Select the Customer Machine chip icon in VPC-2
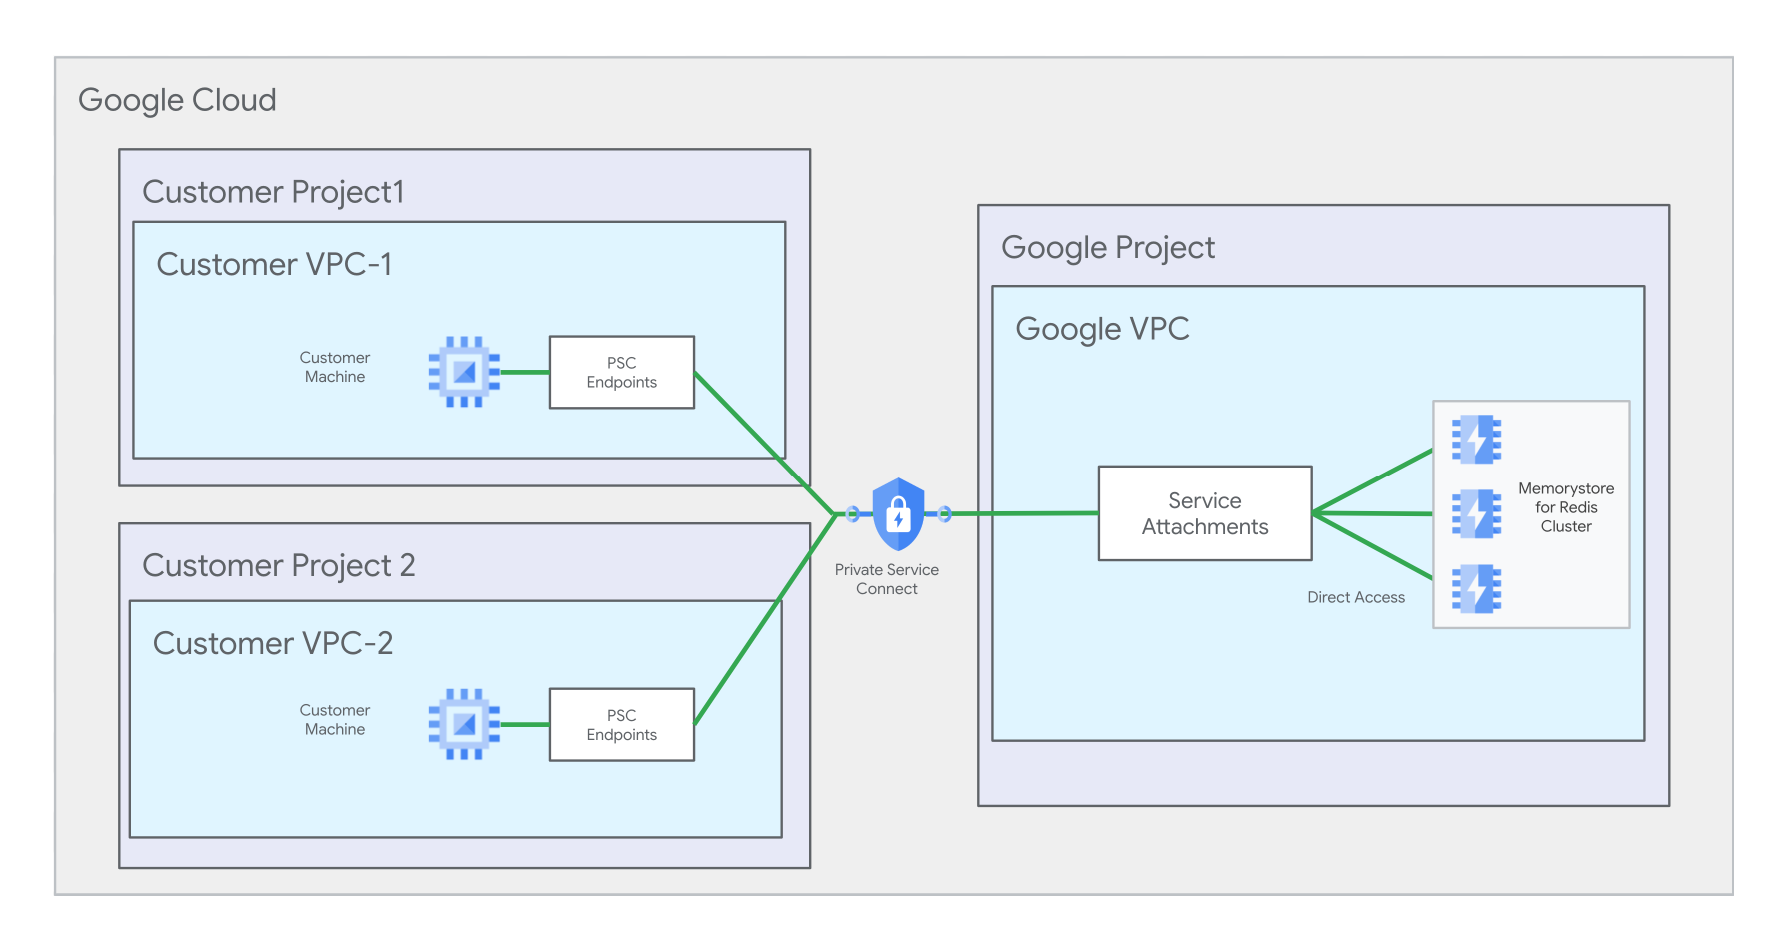This screenshot has height=951, width=1787. pyautogui.click(x=464, y=724)
